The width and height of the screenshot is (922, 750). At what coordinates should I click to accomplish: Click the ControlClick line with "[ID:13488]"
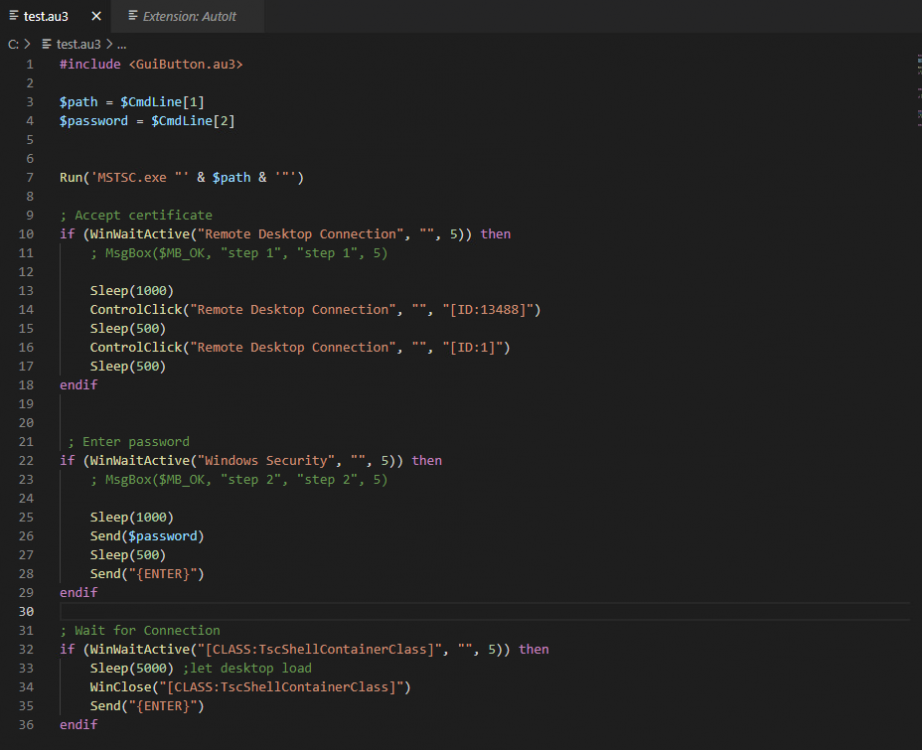(315, 309)
